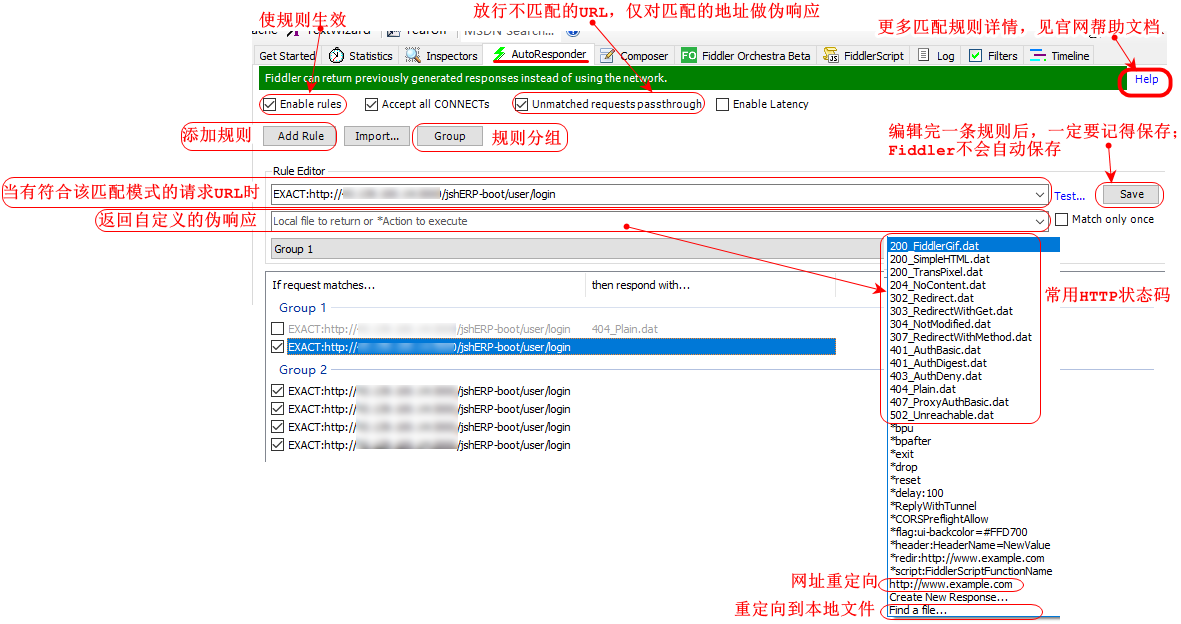
Task: Expand the response action combo box
Action: click(1041, 219)
